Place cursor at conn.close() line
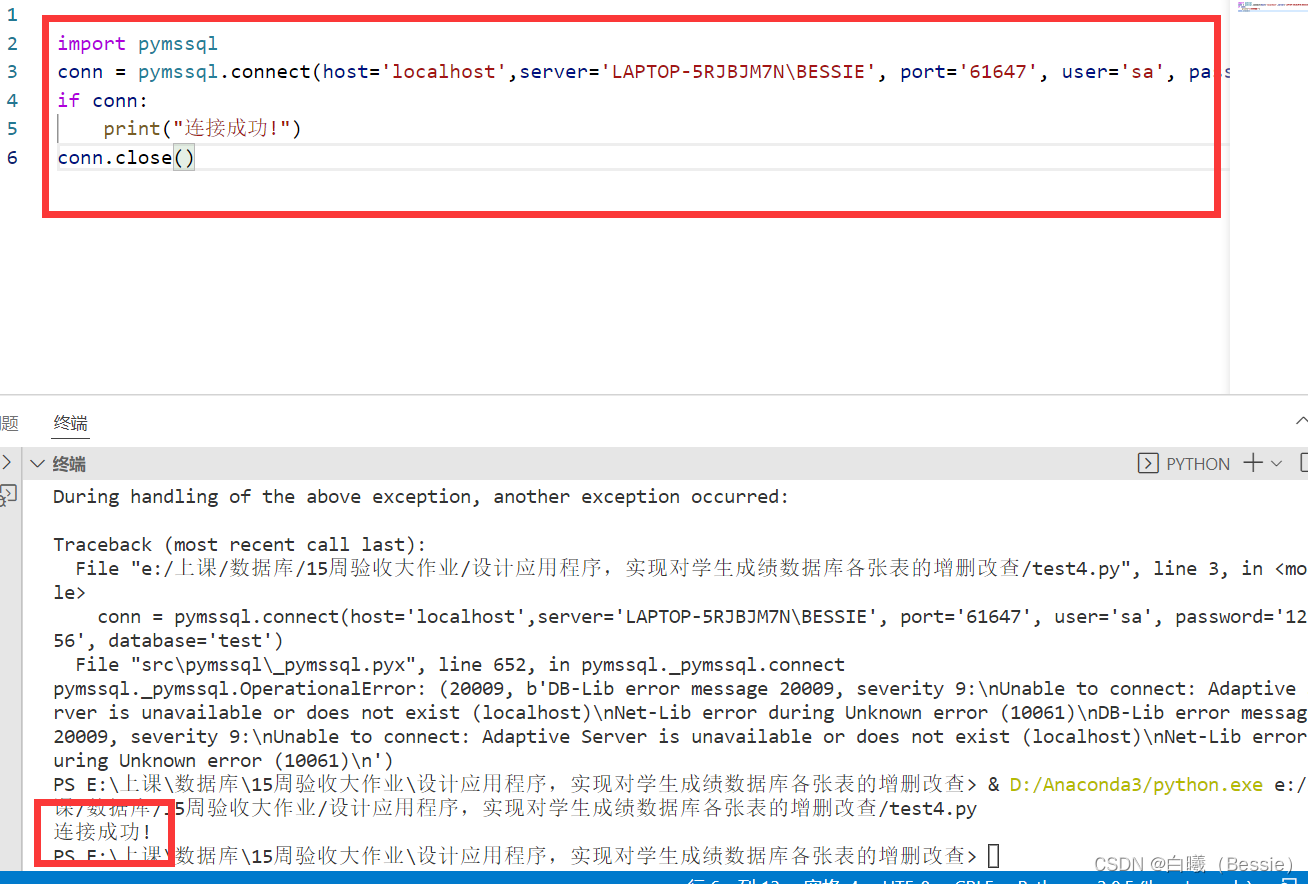Viewport: 1308px width, 884px height. [126, 158]
